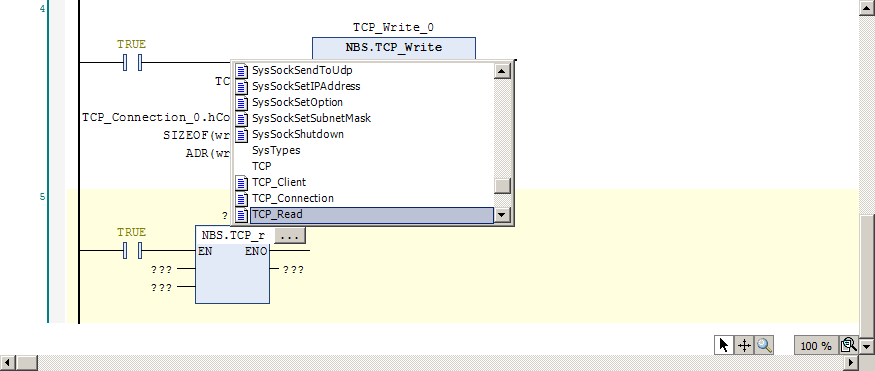Click the NBS.TCP_r block name input field
The image size is (875, 371).
[235, 236]
